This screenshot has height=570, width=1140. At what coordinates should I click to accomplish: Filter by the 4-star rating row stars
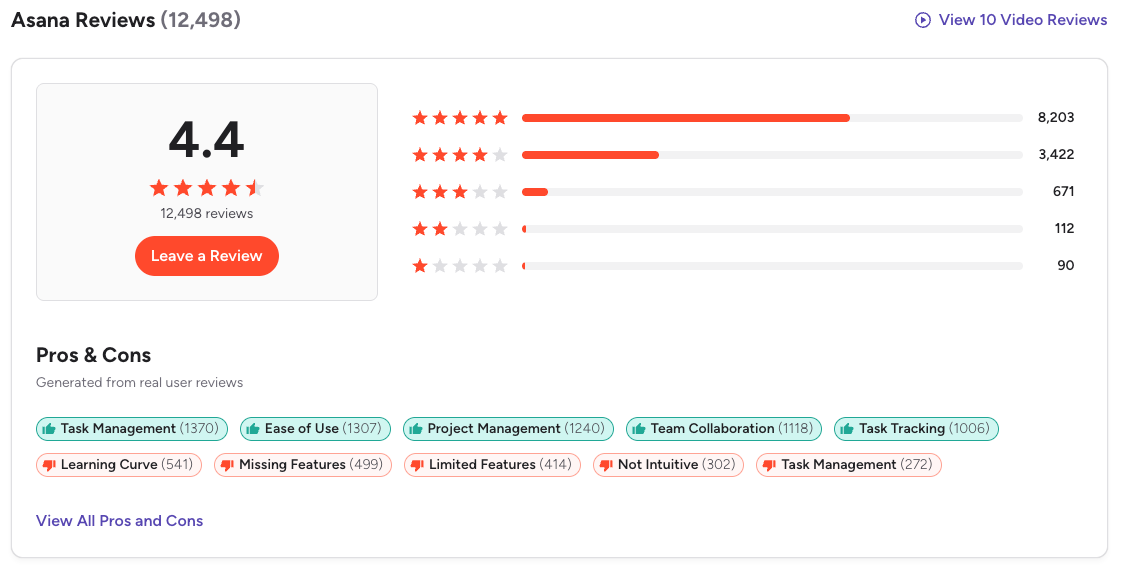click(x=459, y=155)
